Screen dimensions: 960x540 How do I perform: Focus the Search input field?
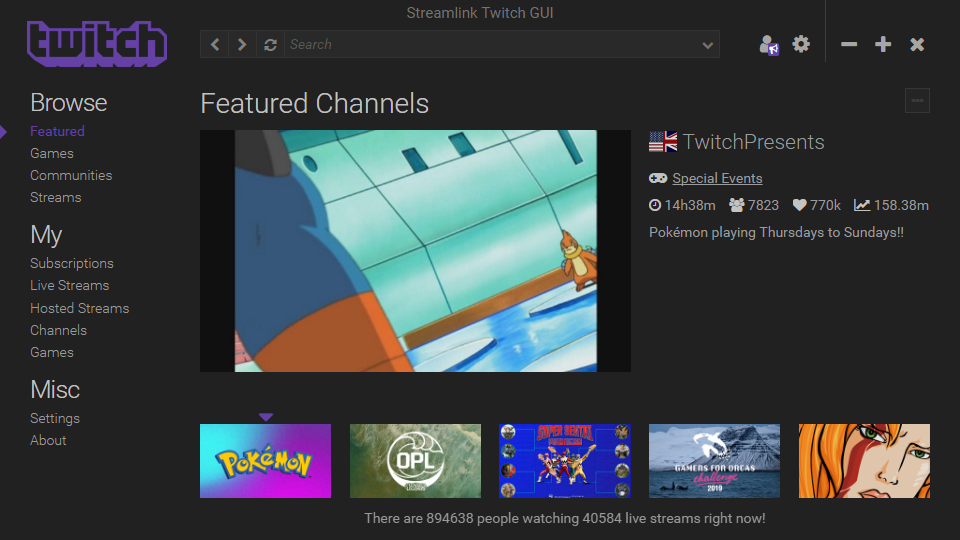pyautogui.click(x=492, y=45)
